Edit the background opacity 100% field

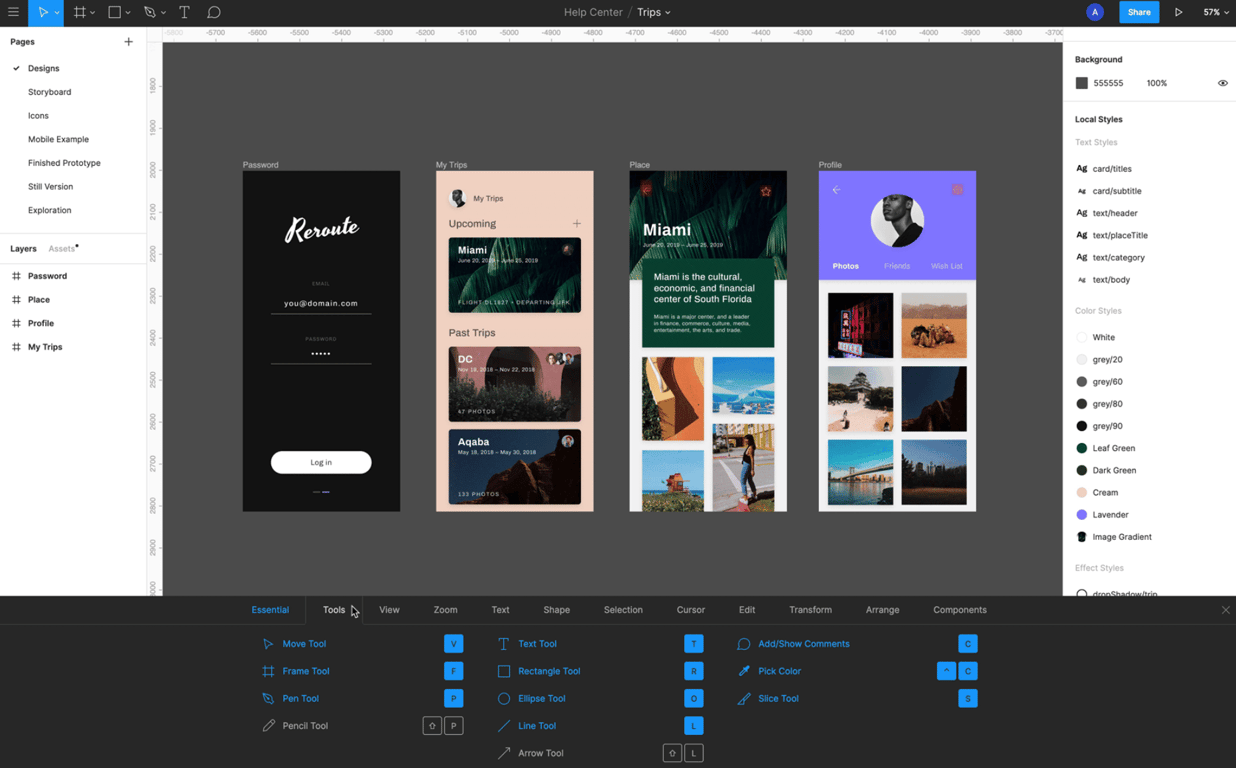(x=1157, y=83)
